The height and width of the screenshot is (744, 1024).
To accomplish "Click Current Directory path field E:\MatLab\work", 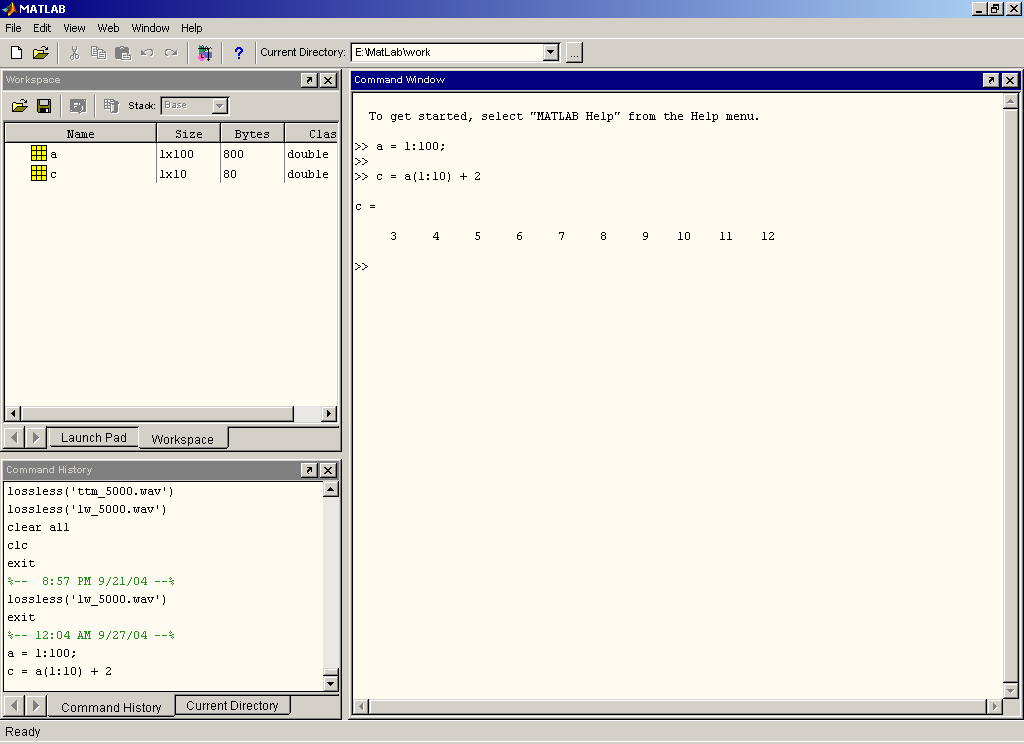I will (x=447, y=52).
